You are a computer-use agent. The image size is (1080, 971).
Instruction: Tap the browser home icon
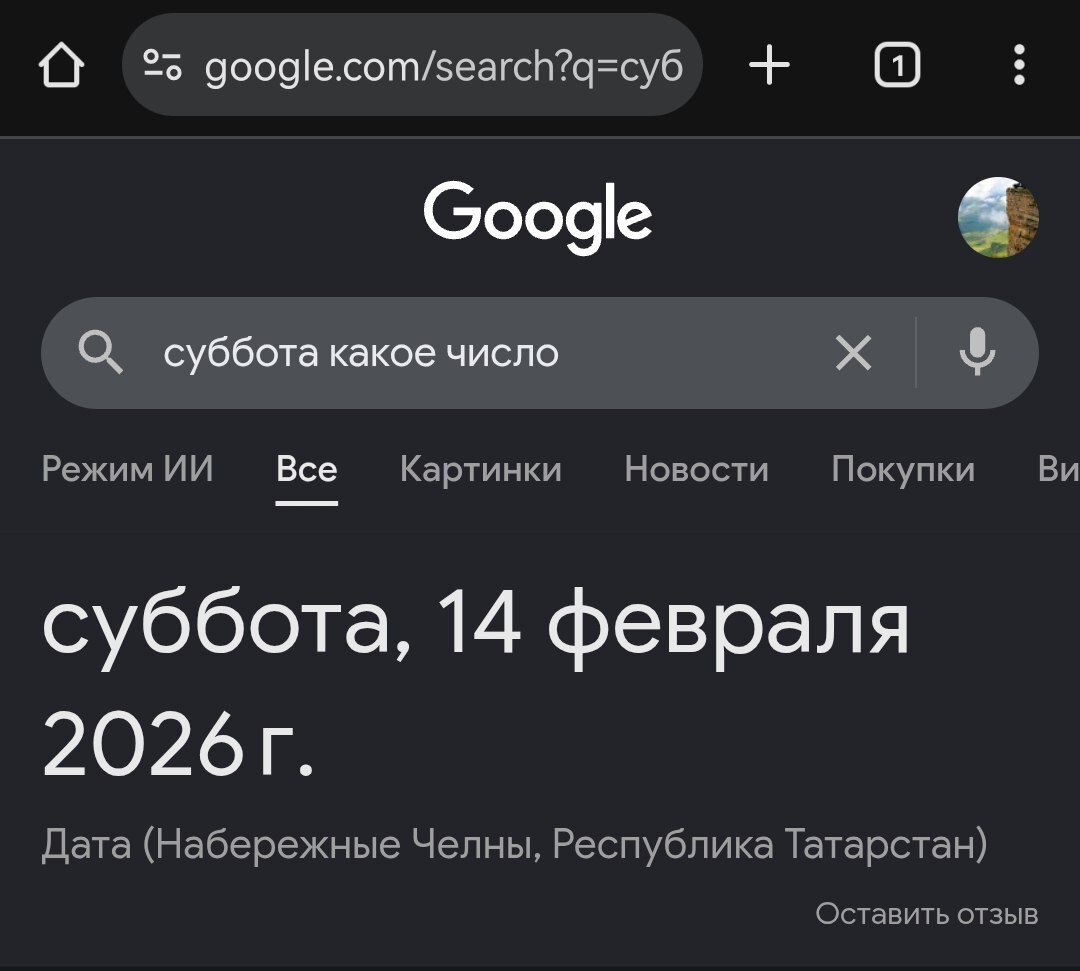pos(62,67)
